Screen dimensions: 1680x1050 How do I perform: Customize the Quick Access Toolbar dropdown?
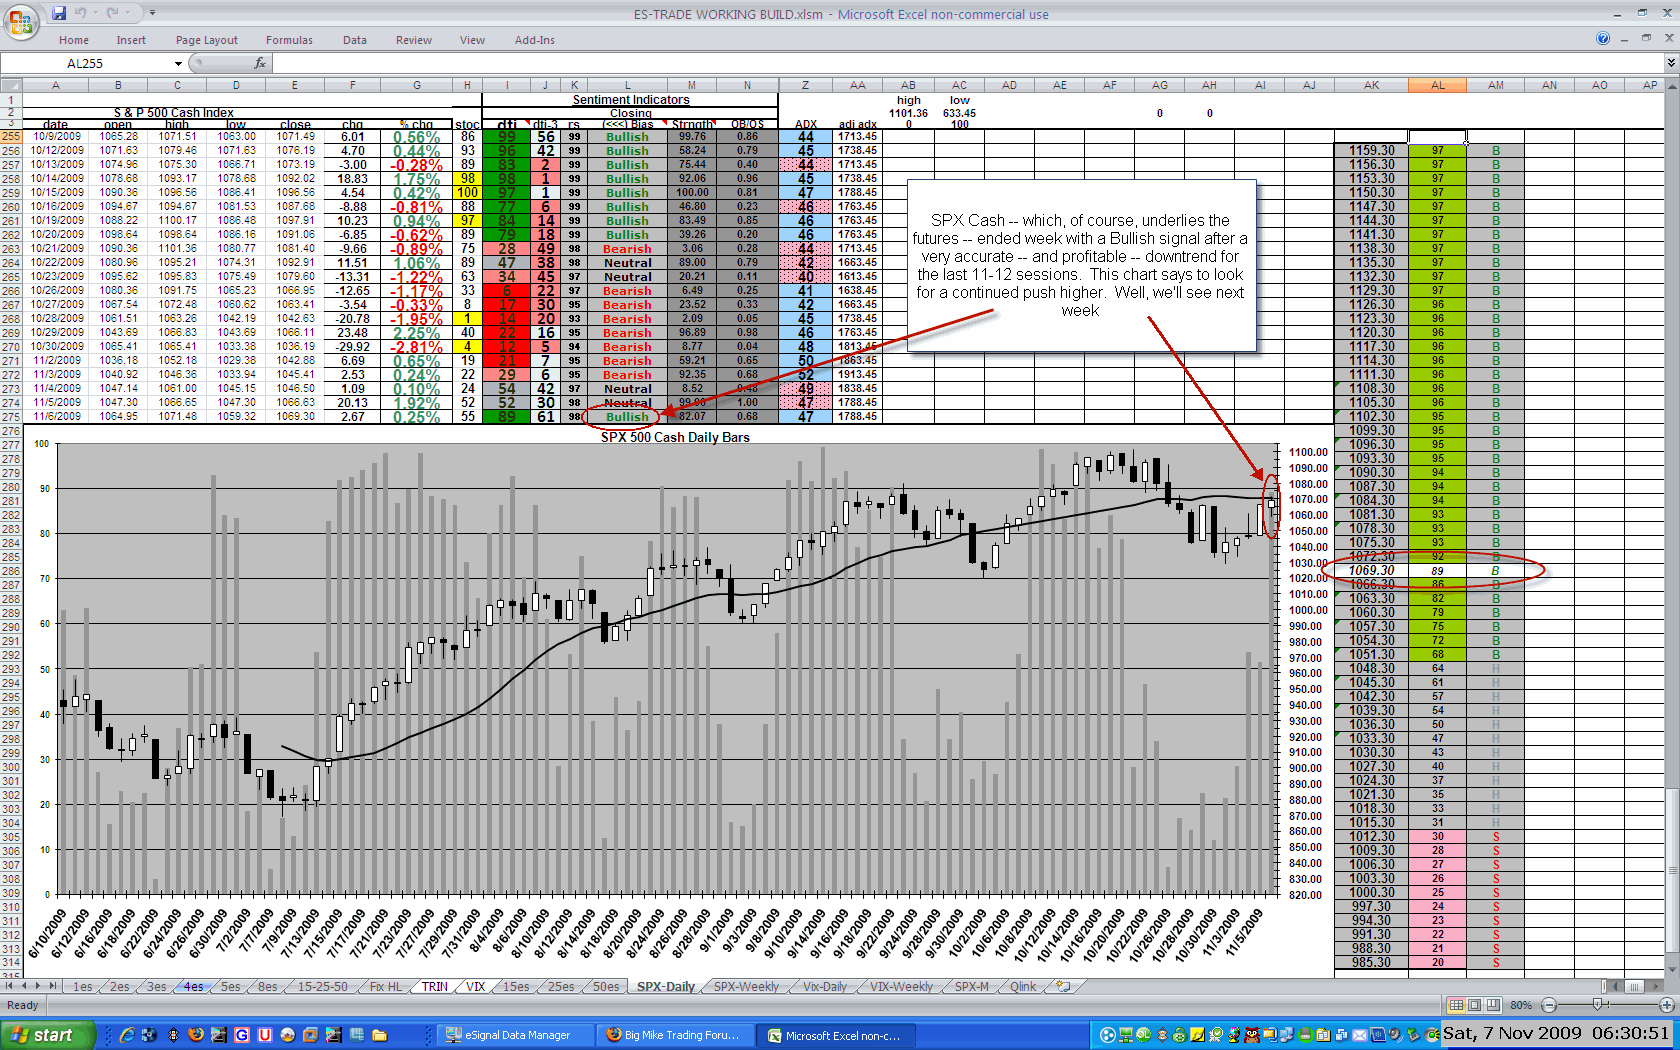152,13
